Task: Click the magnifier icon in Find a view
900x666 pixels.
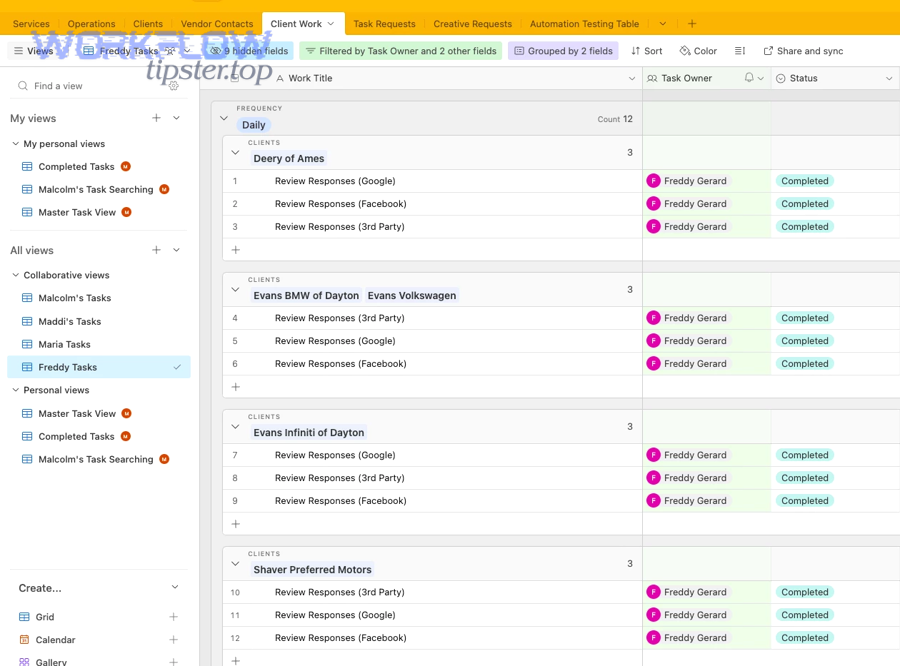Action: tap(20, 86)
